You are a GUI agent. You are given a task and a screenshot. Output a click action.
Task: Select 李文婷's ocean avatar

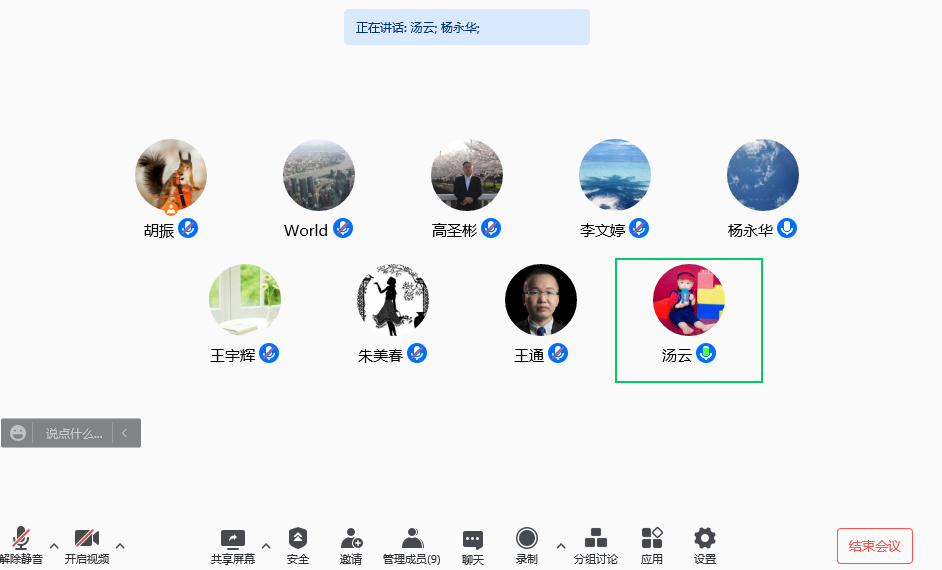click(x=615, y=175)
